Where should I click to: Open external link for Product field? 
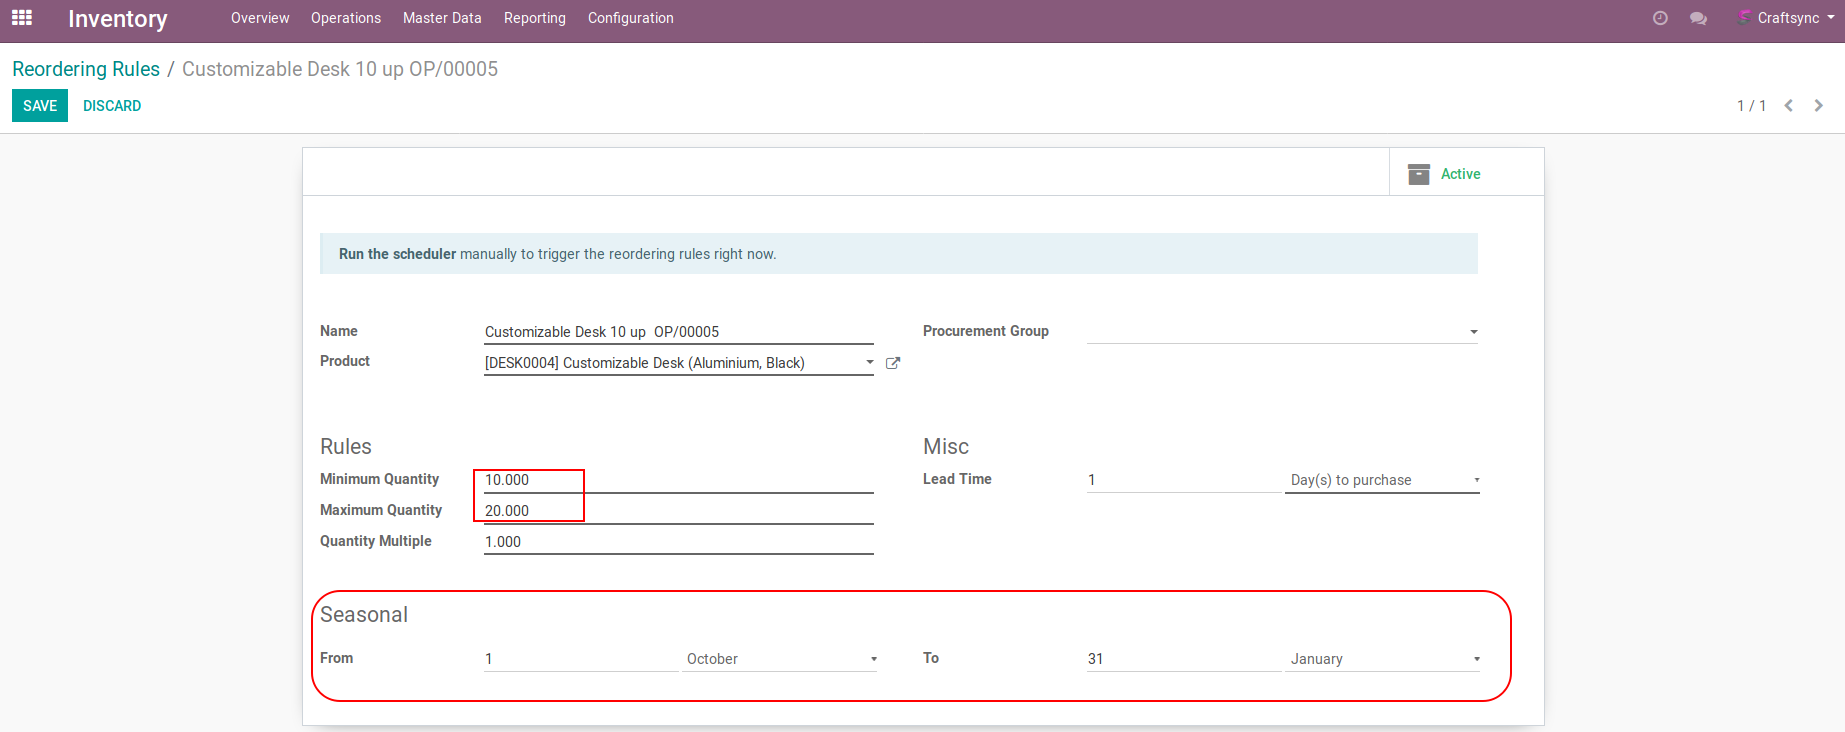[893, 363]
